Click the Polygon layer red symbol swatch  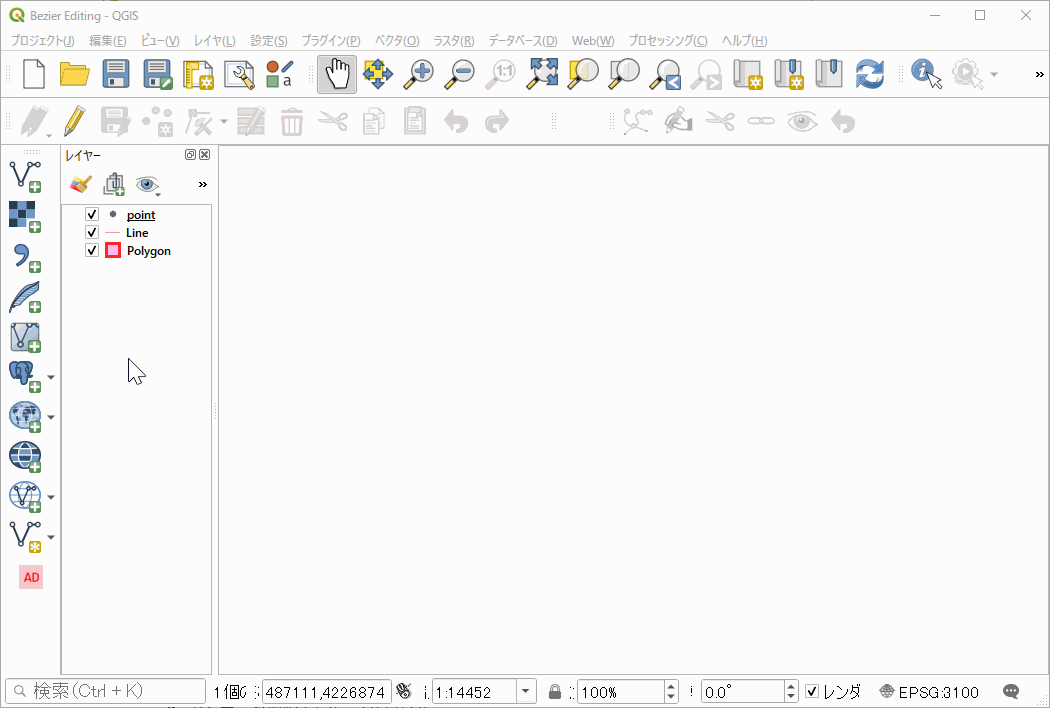tap(113, 251)
